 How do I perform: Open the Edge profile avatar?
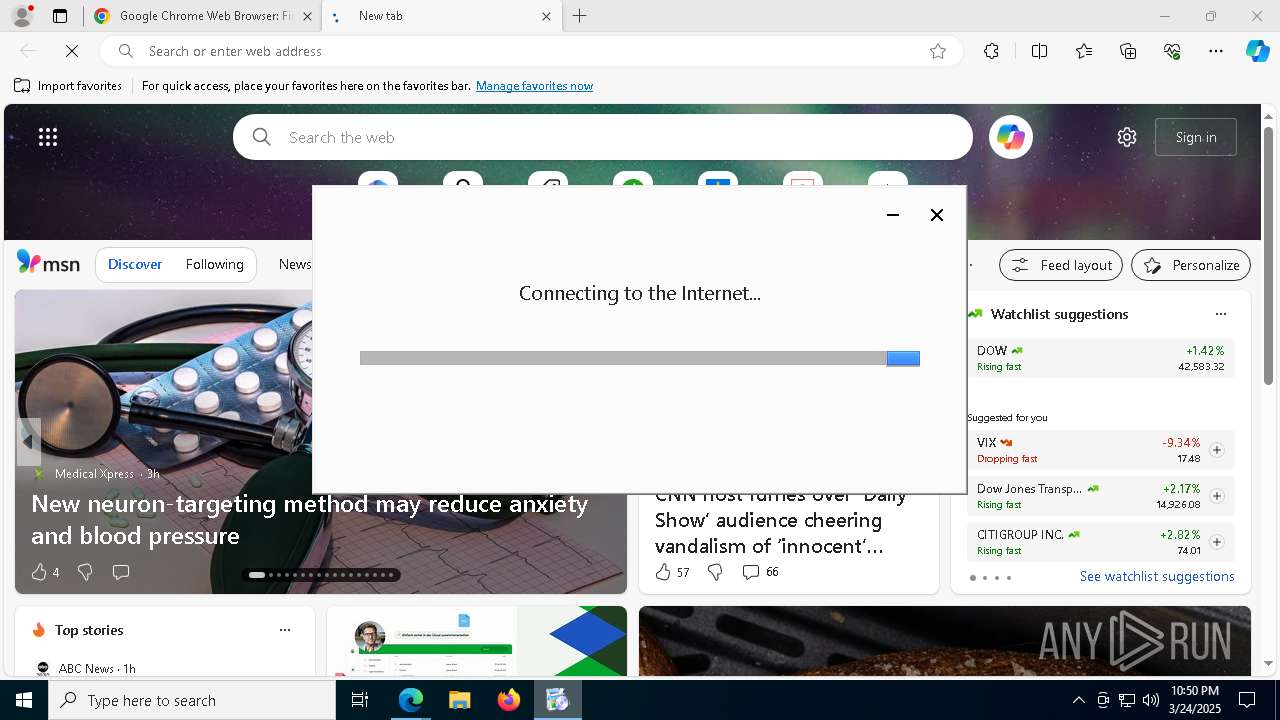tap(21, 16)
